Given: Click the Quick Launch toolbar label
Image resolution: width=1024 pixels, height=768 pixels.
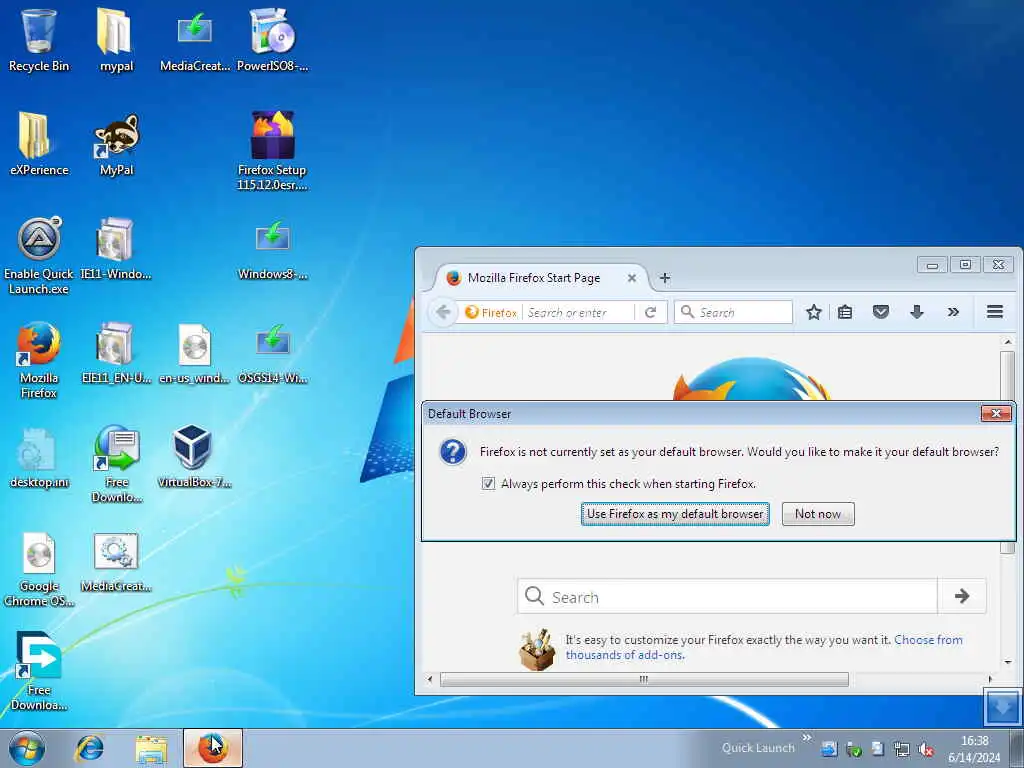Looking at the screenshot, I should [x=758, y=748].
